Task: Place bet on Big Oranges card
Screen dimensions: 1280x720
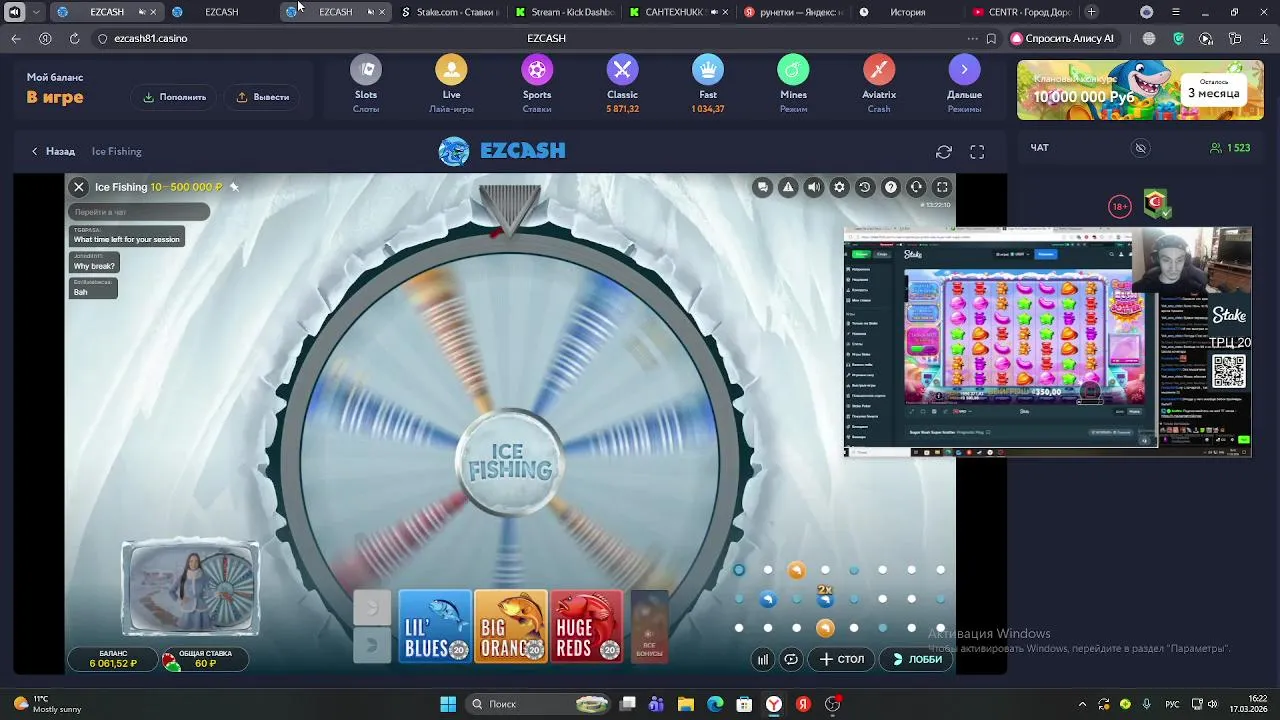Action: [511, 626]
